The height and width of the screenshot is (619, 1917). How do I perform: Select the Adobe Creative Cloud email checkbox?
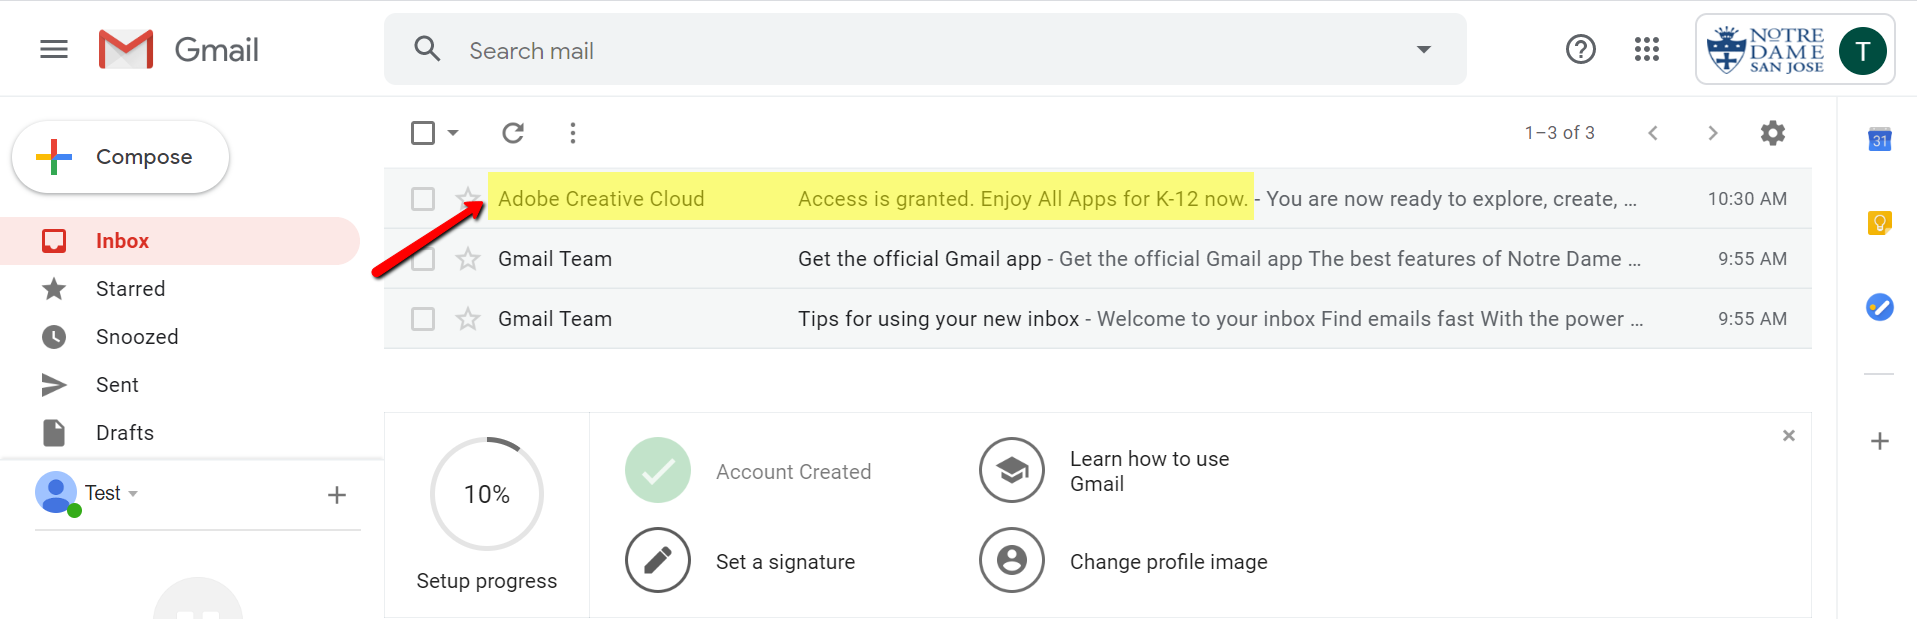point(423,199)
